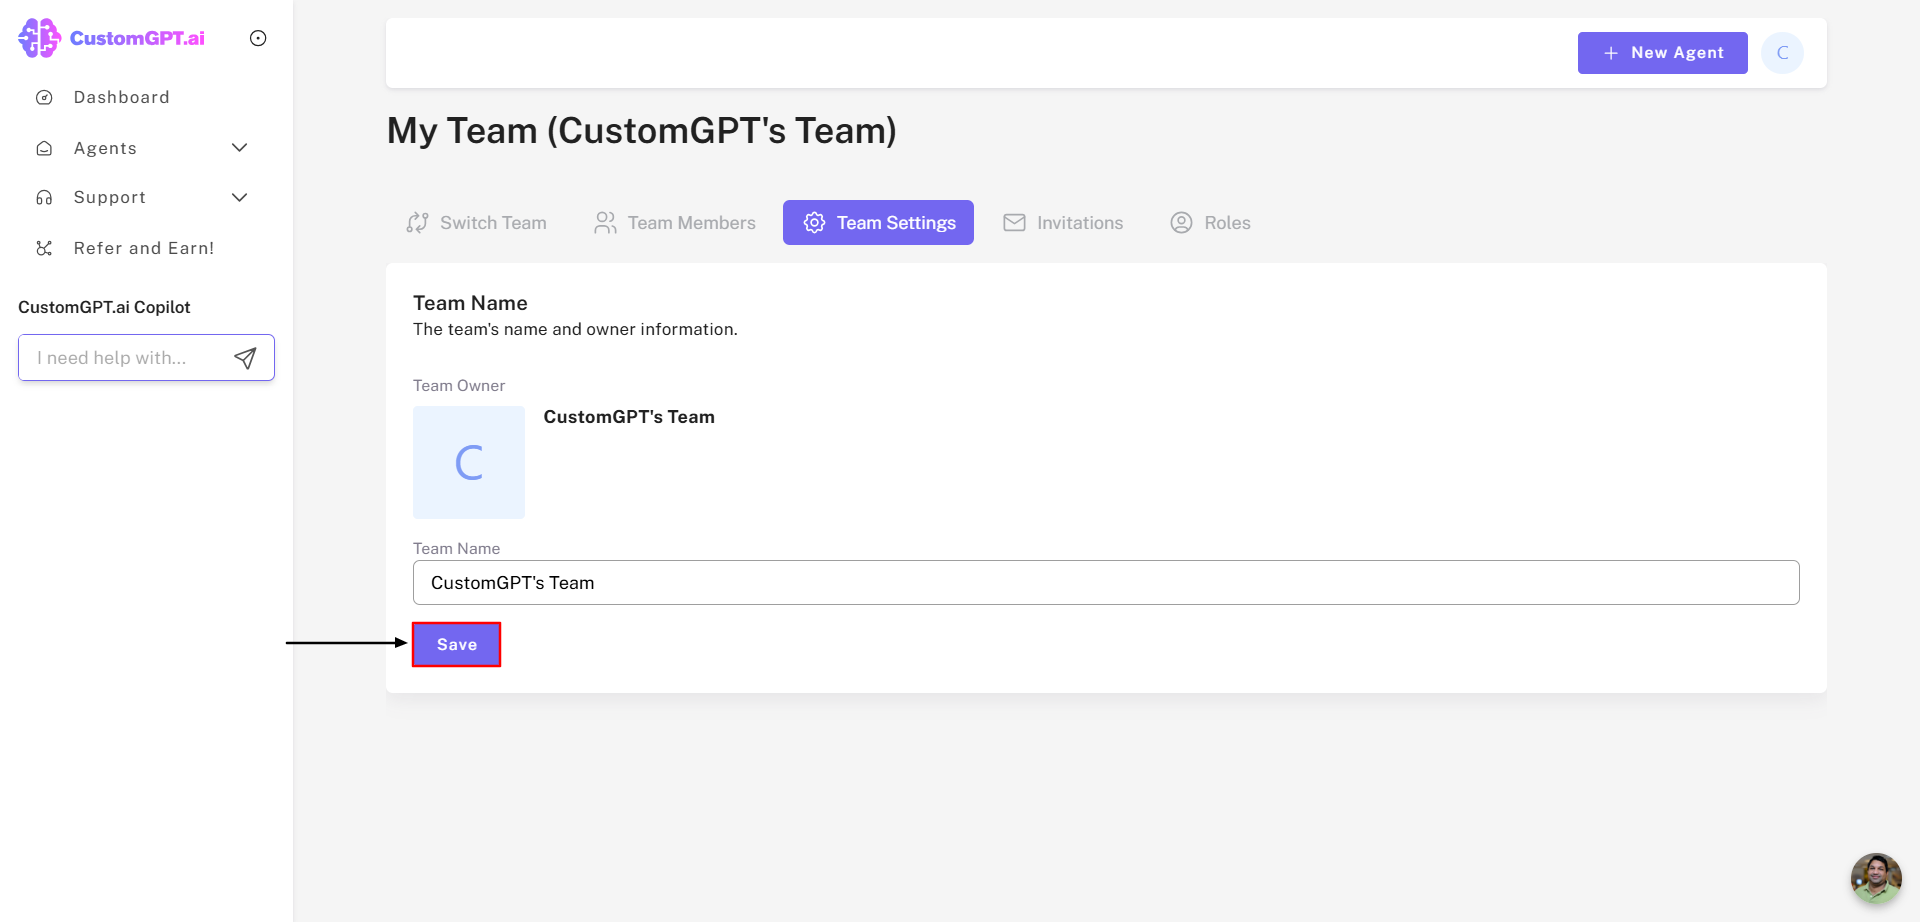Click the My Team page heading

pos(642,131)
